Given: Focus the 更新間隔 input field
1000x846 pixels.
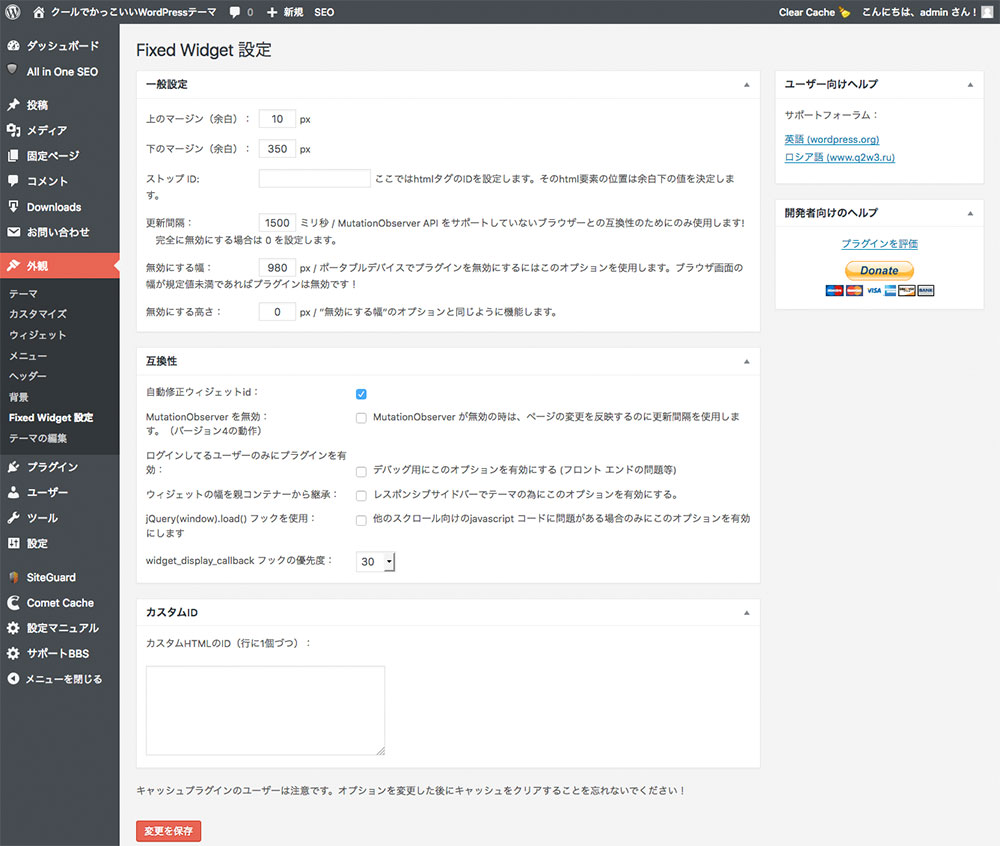Looking at the screenshot, I should coord(277,222).
